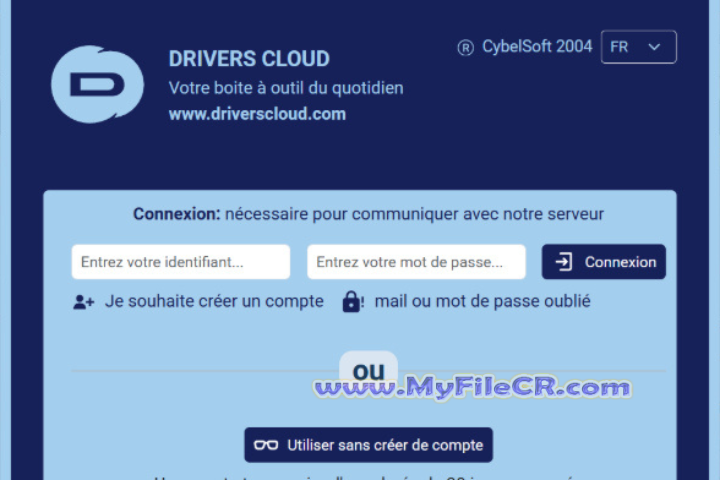
Task: Click the Votre boite à outil du quotidien text
Action: click(286, 88)
